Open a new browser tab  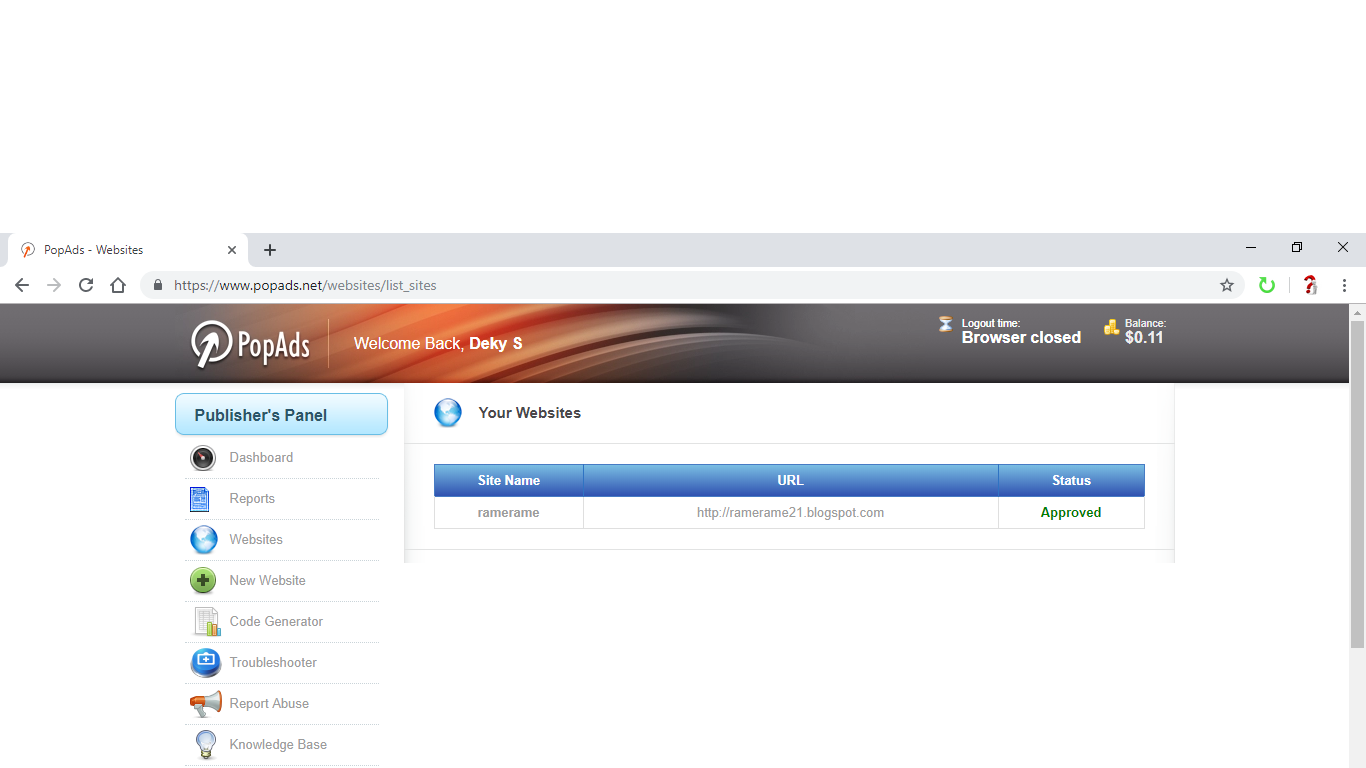pos(269,250)
